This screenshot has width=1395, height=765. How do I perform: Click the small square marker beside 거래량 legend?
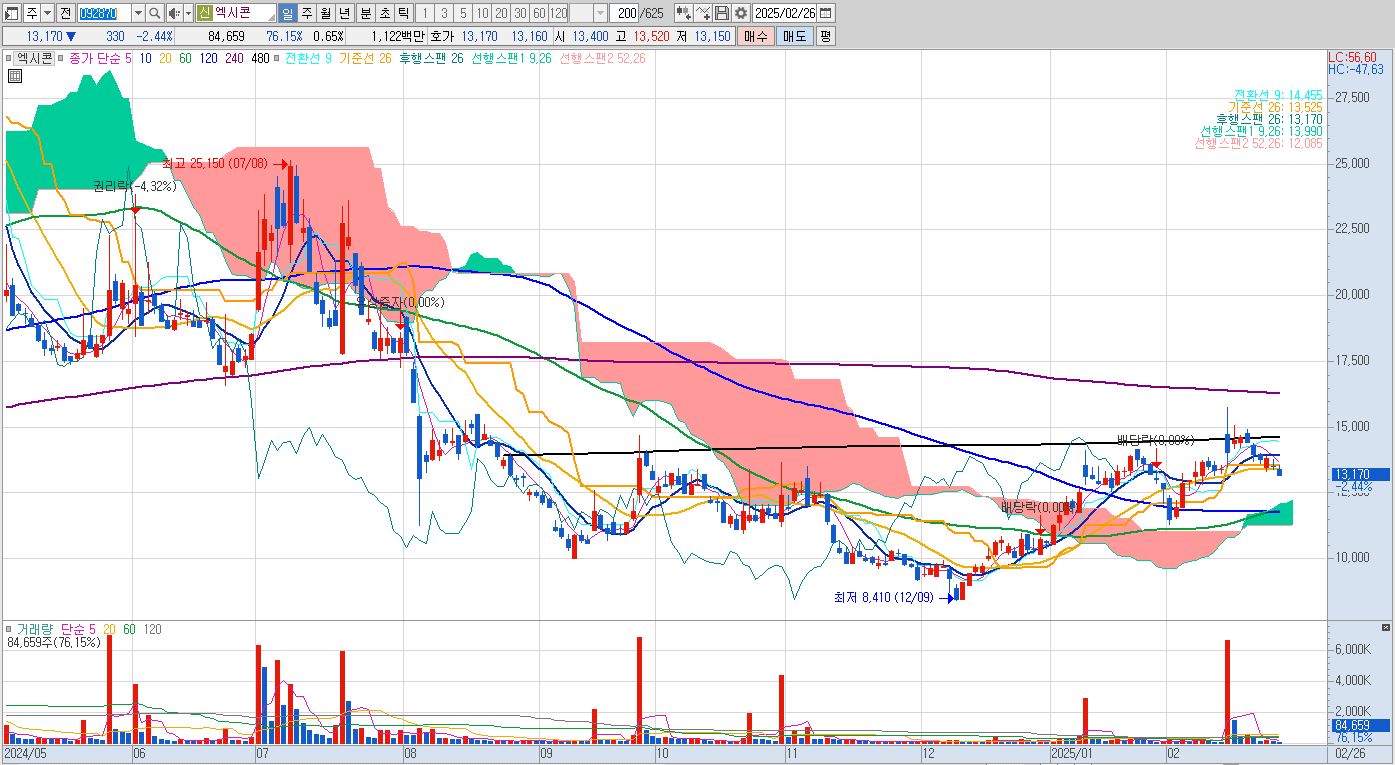point(11,629)
